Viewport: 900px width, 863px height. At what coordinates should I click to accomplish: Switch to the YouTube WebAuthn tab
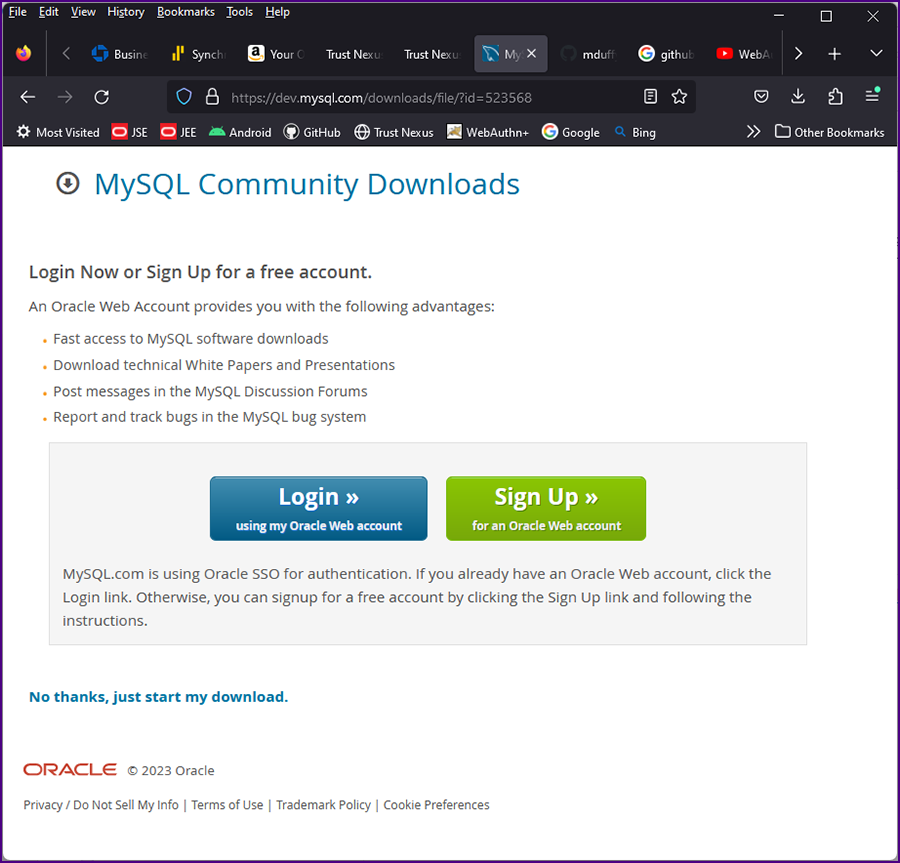point(744,54)
